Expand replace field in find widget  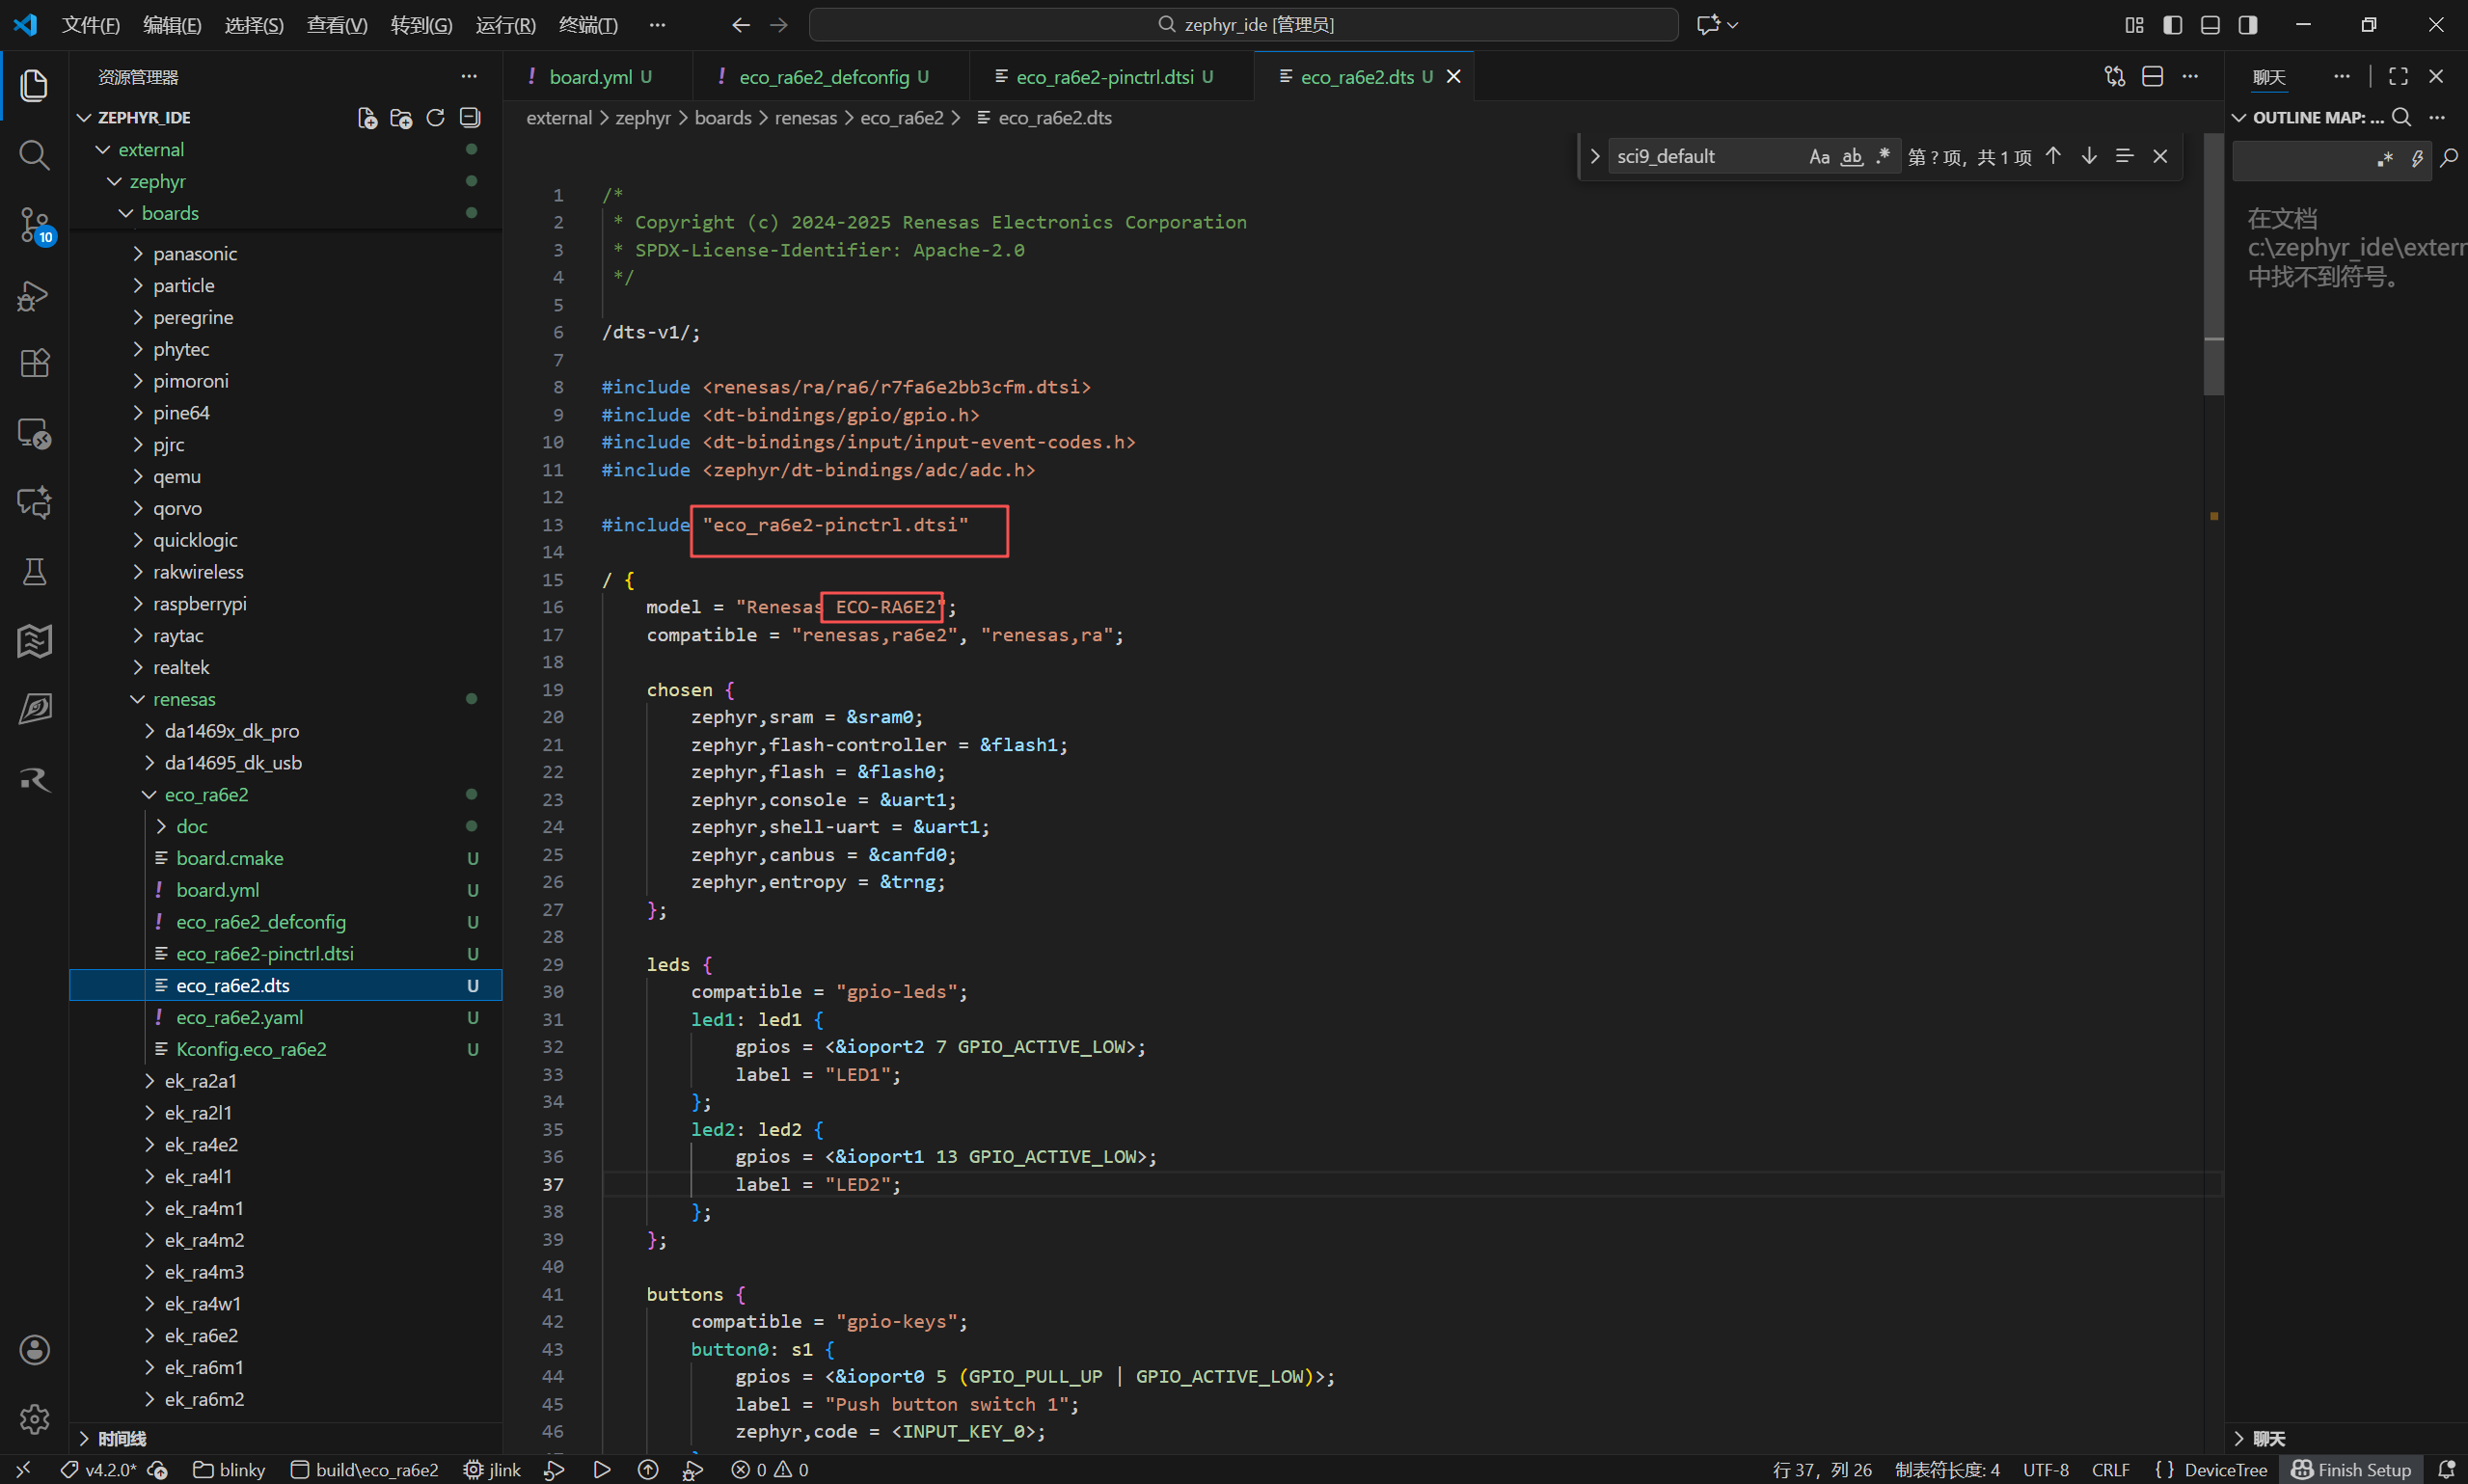(x=1595, y=157)
